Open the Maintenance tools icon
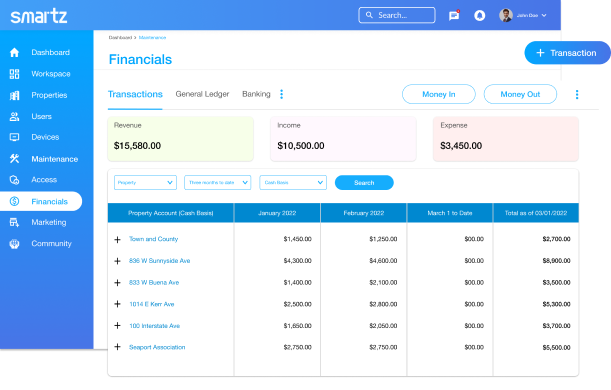The width and height of the screenshot is (611, 390). [14, 159]
